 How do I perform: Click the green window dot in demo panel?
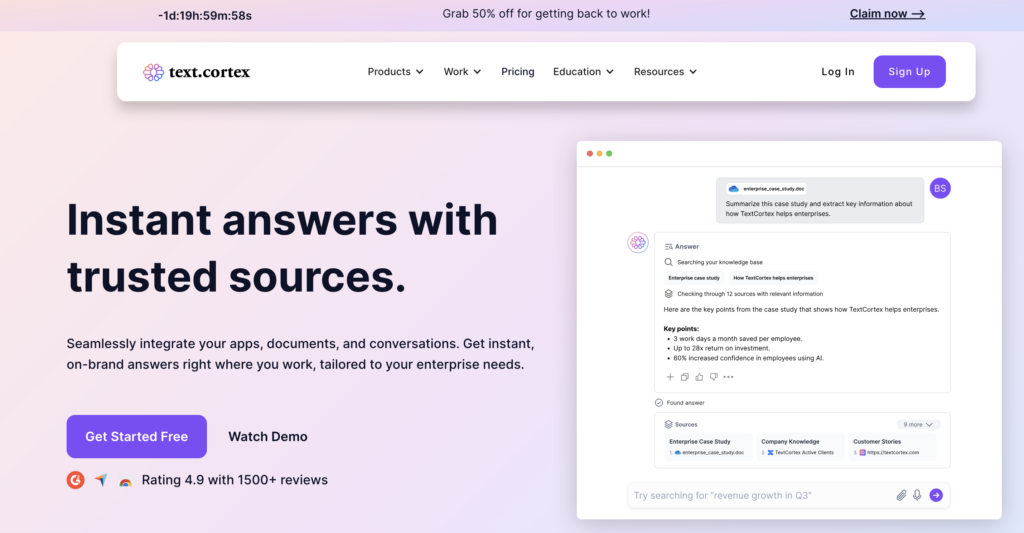609,153
